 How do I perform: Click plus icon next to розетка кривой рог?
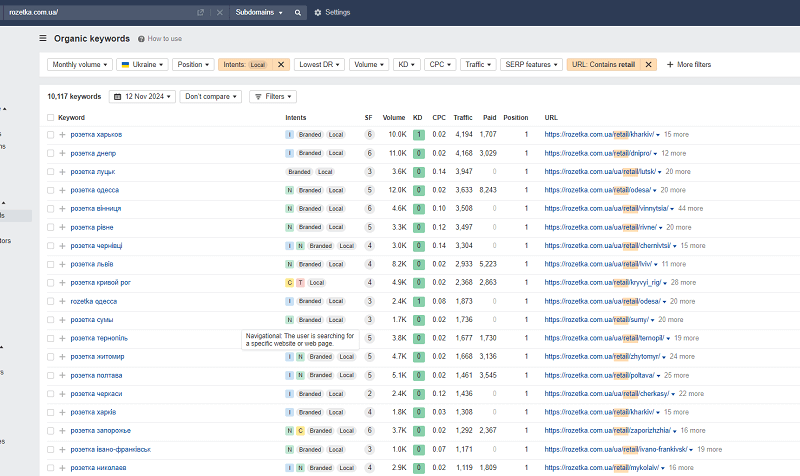click(62, 283)
